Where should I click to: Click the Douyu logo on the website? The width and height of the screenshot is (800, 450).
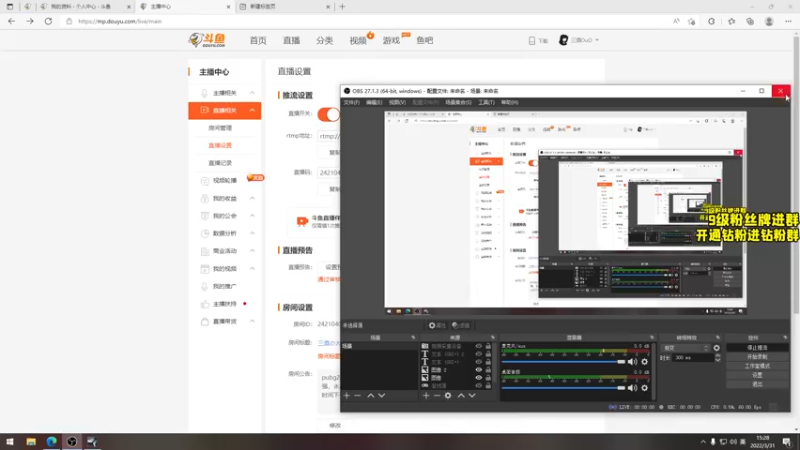pos(207,40)
